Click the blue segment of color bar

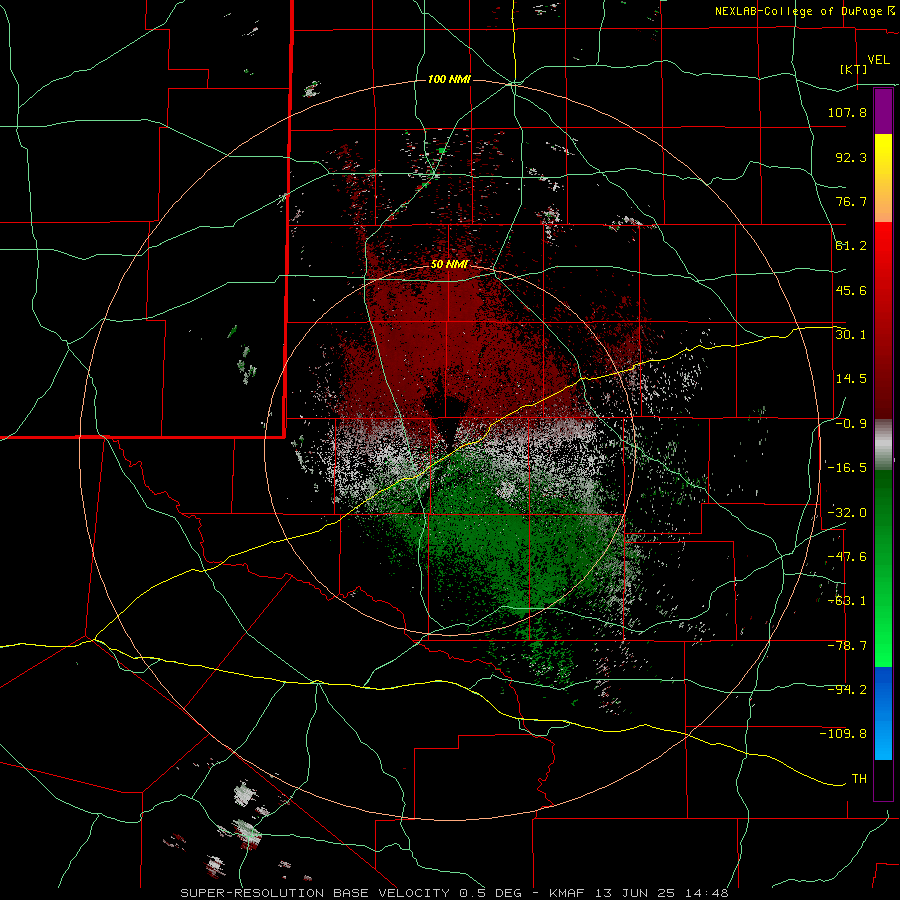pos(883,713)
